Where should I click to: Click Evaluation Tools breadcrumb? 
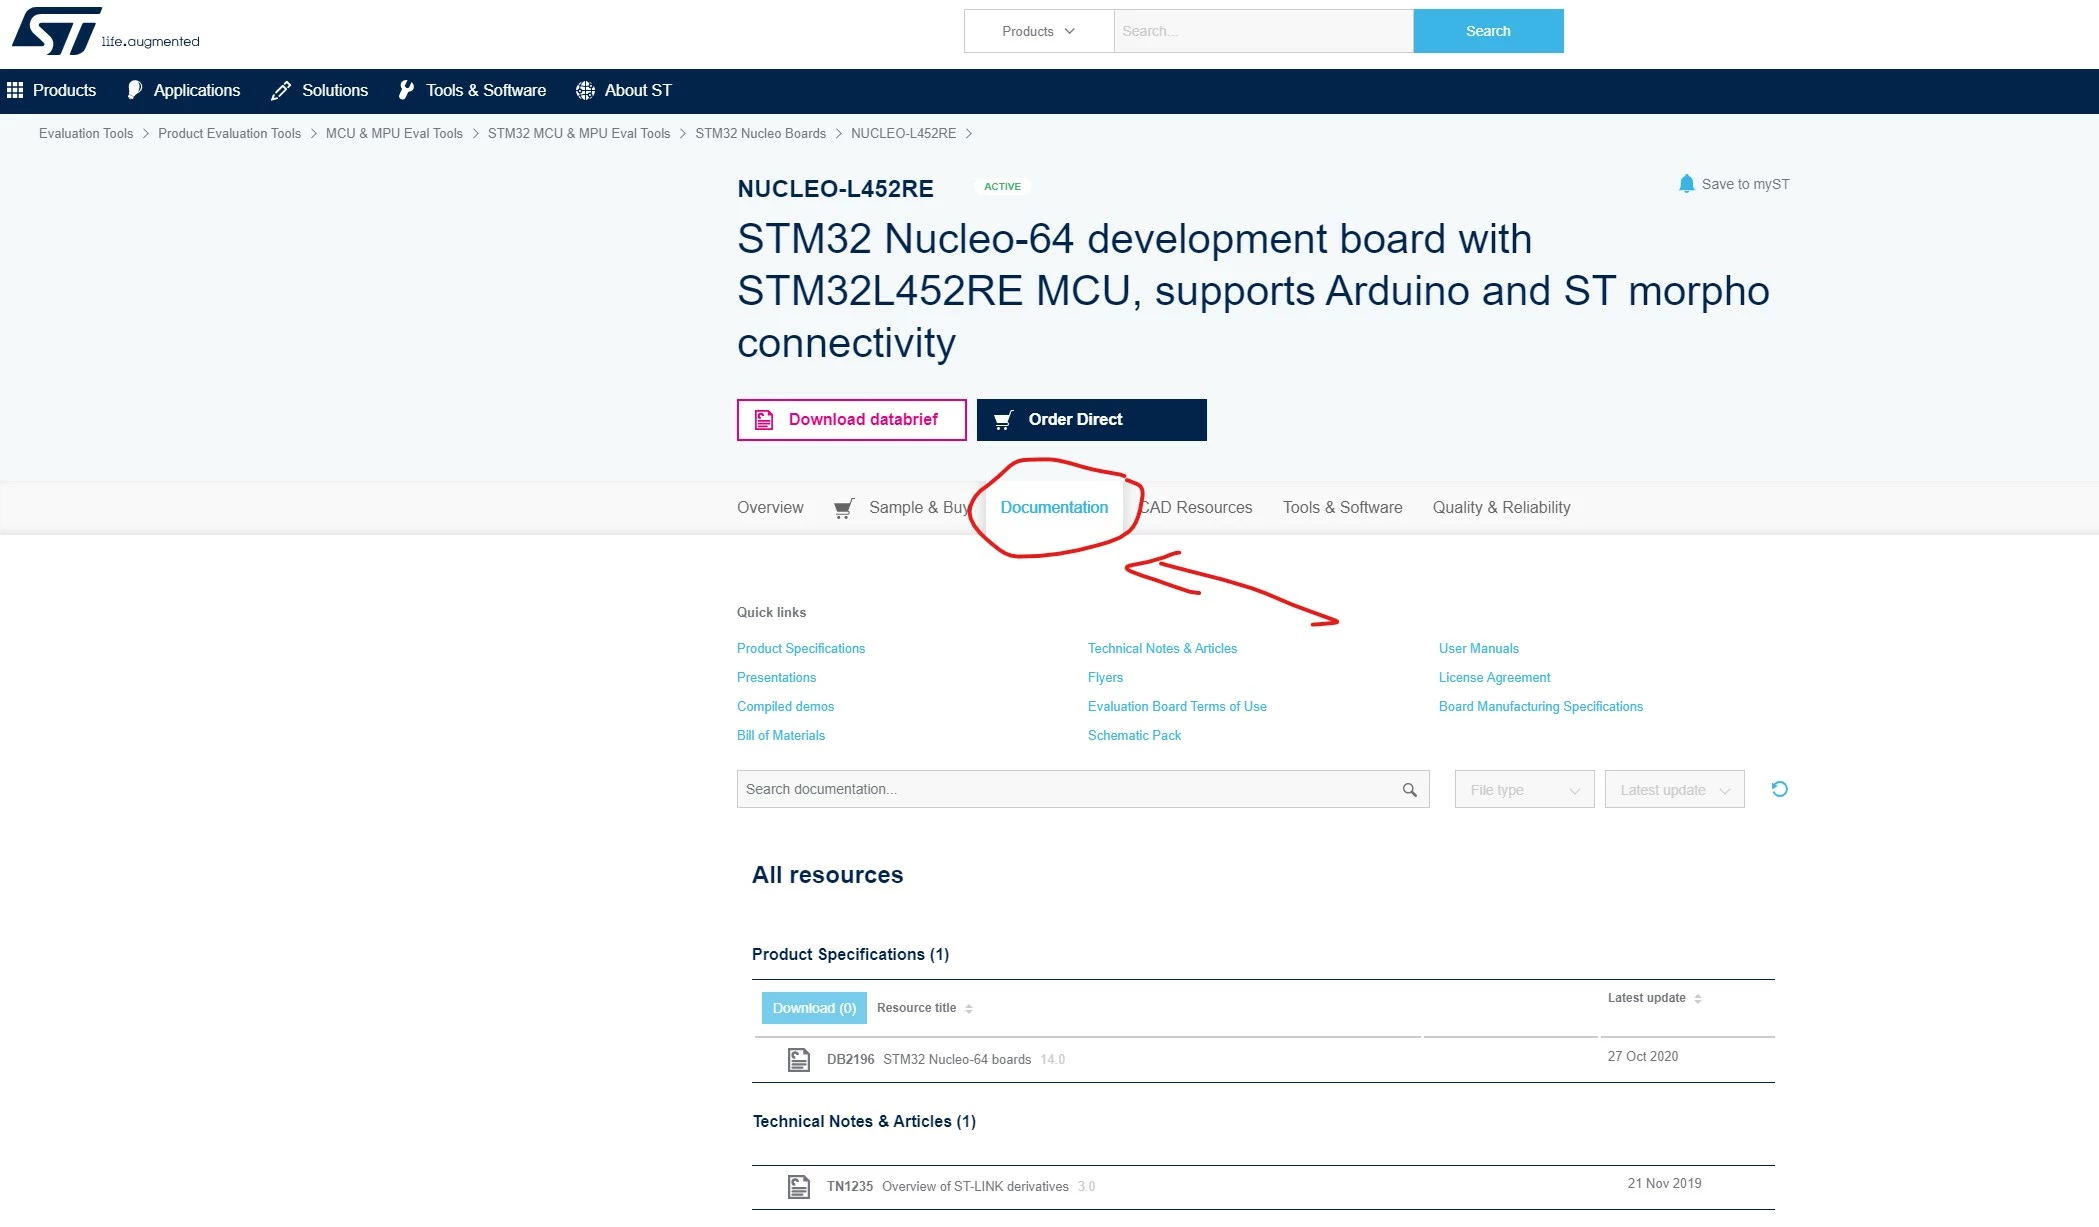tap(86, 134)
